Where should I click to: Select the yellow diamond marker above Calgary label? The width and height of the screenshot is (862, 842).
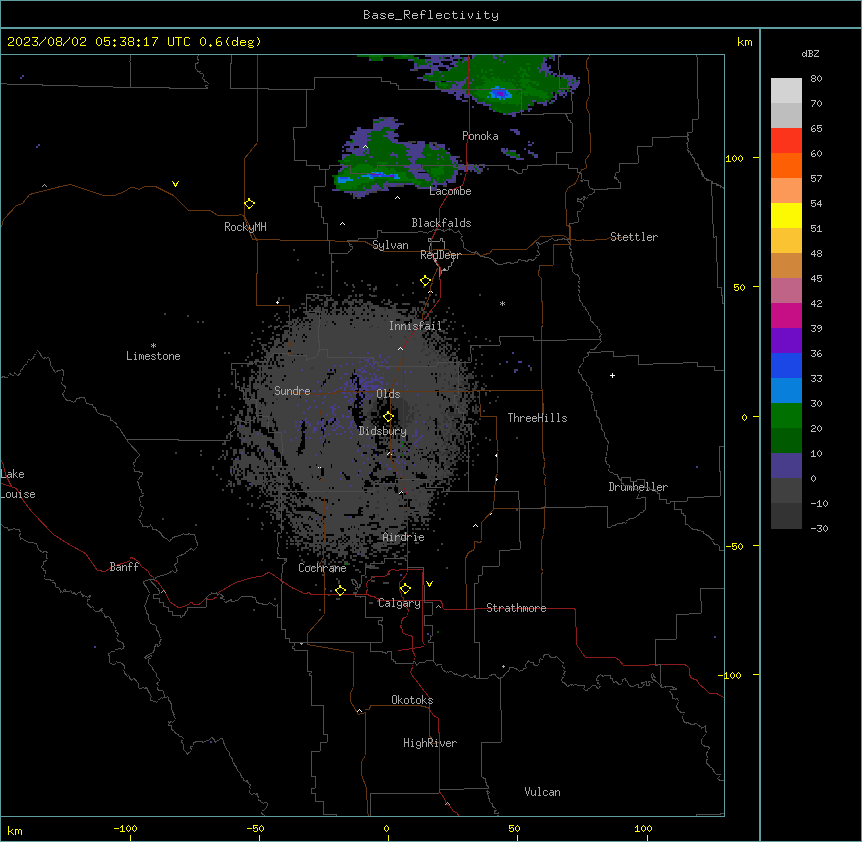click(405, 589)
